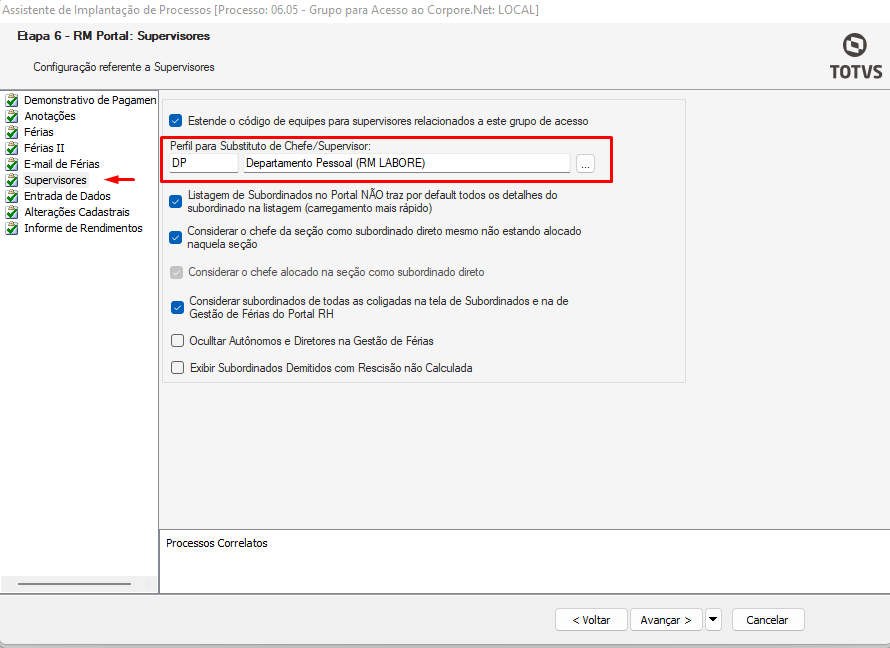Click the checkmark icon beside Demonstrativo de Pagamento
The image size is (890, 648).
pyautogui.click(x=12, y=100)
